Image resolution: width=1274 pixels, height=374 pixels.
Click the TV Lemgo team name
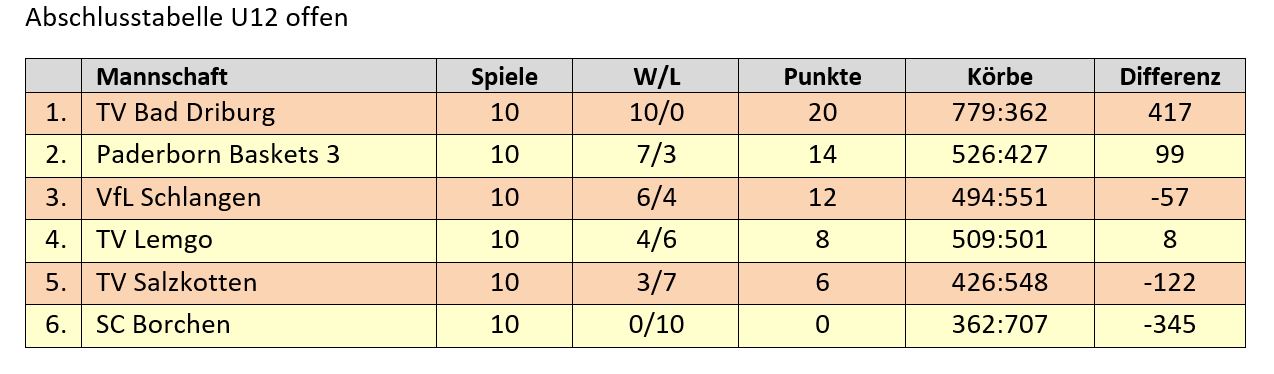(x=155, y=240)
